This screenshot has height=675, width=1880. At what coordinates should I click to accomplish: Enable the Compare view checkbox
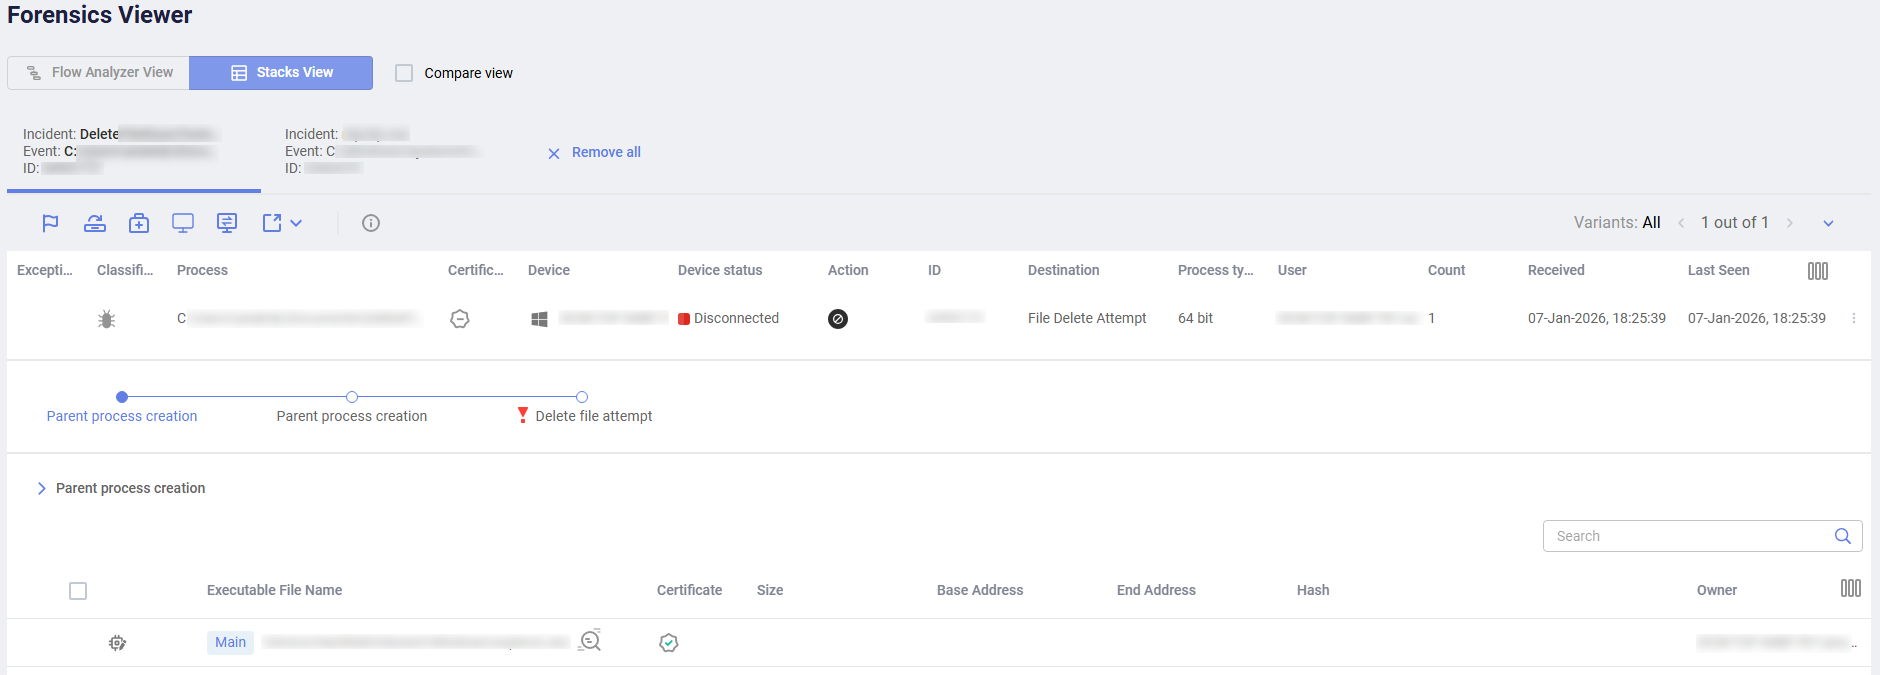click(404, 73)
